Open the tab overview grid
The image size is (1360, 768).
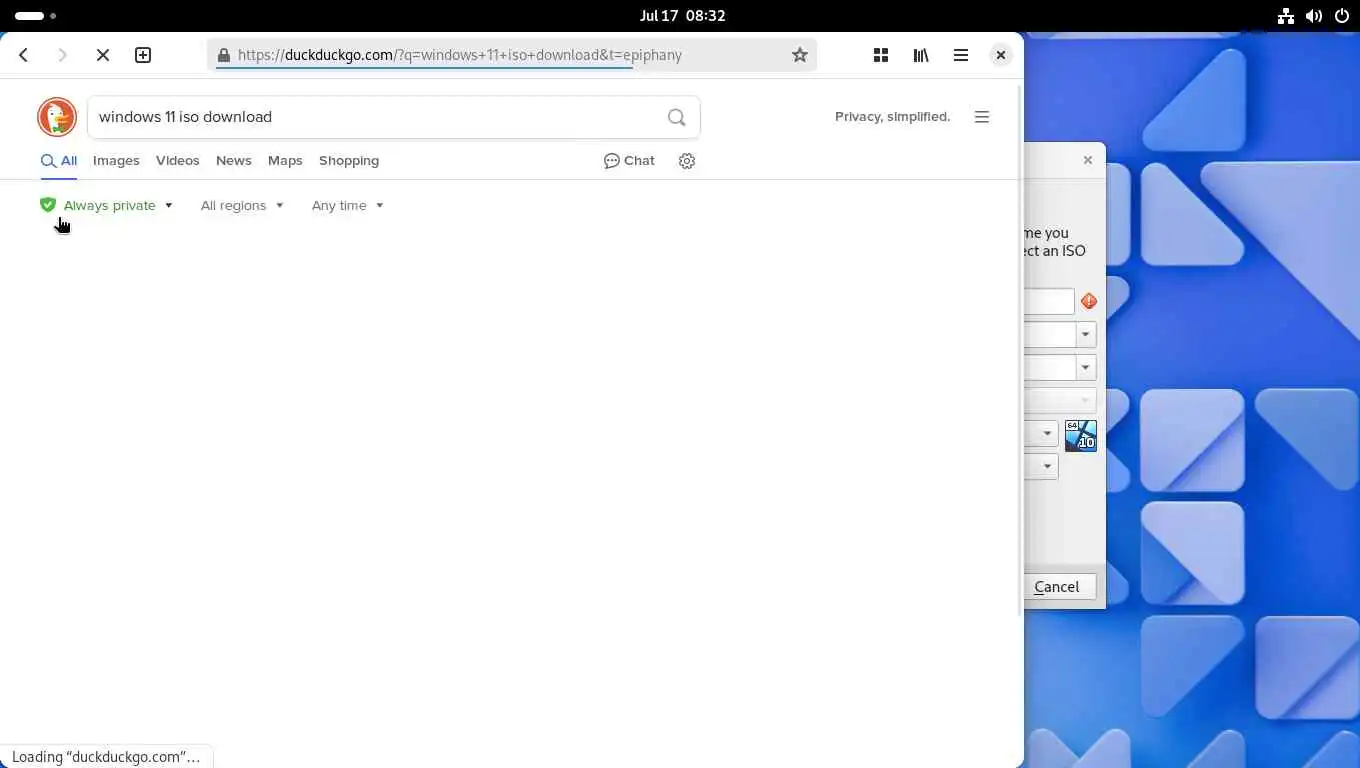(x=881, y=55)
